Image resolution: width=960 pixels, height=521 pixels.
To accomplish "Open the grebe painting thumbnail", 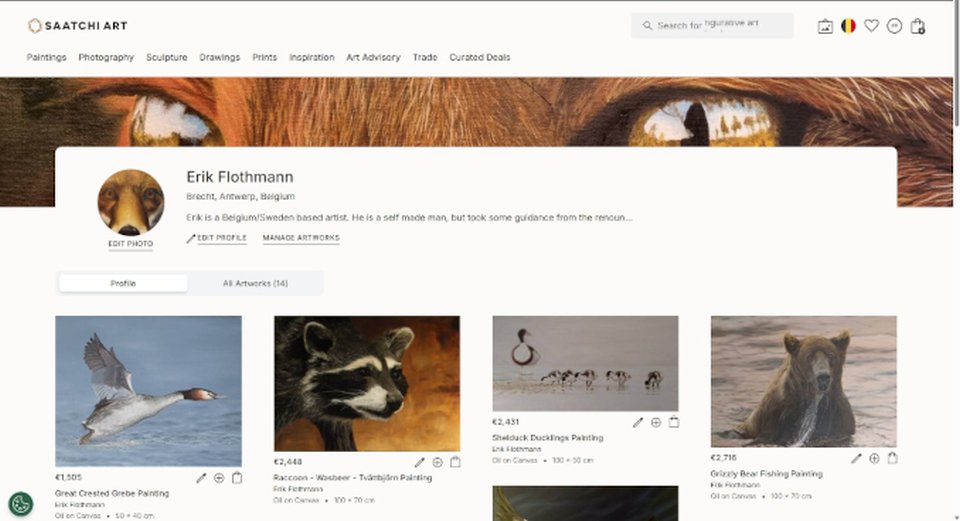I will [148, 391].
